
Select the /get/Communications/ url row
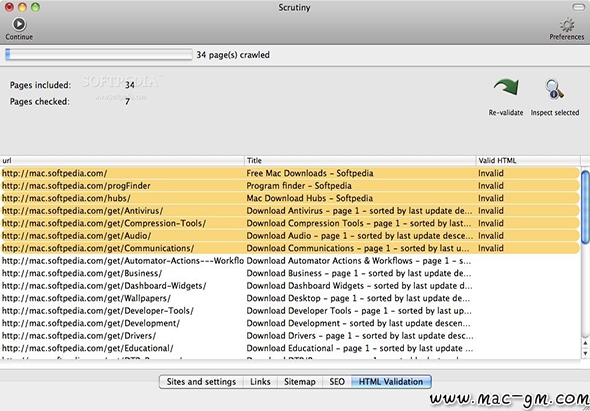tap(290, 248)
